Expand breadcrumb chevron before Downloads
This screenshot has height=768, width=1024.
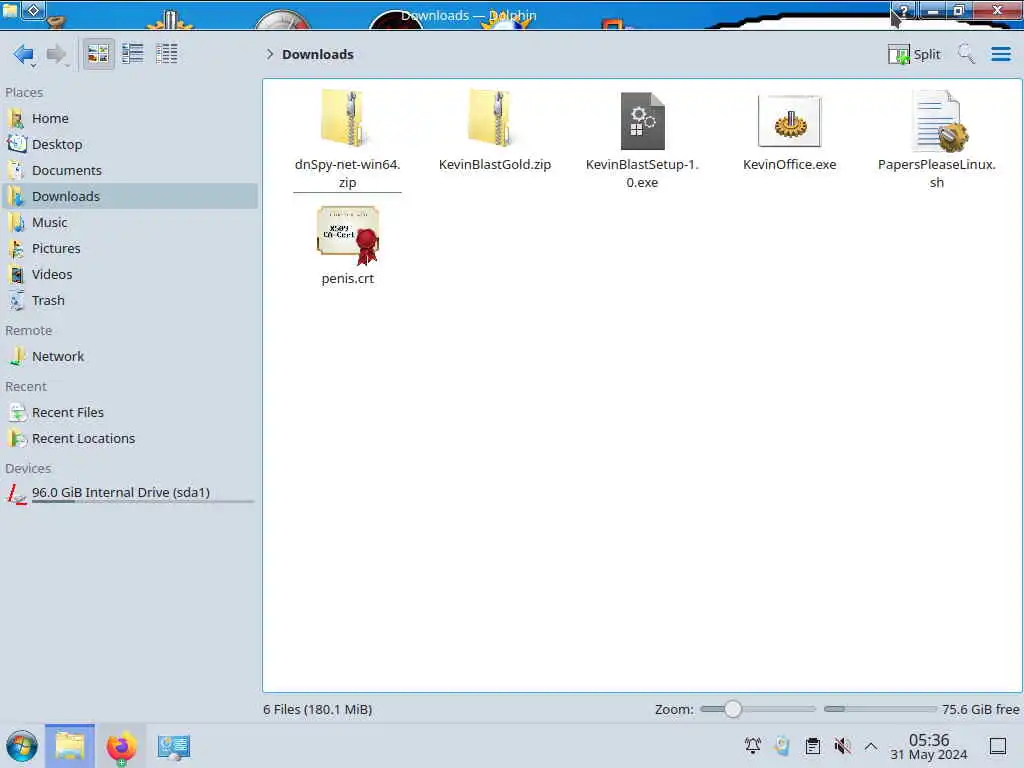[x=269, y=54]
